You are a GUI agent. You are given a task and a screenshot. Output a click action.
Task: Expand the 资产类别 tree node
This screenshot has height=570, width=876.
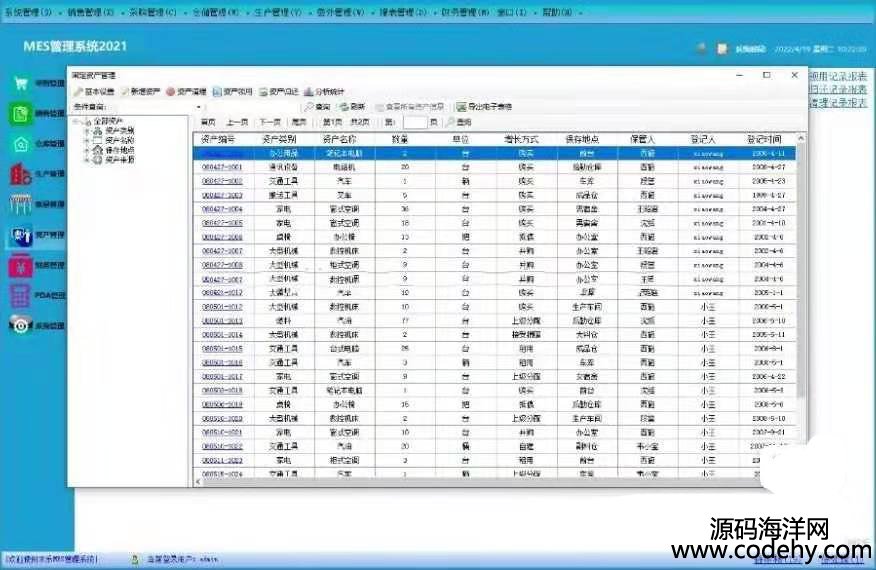[x=87, y=131]
